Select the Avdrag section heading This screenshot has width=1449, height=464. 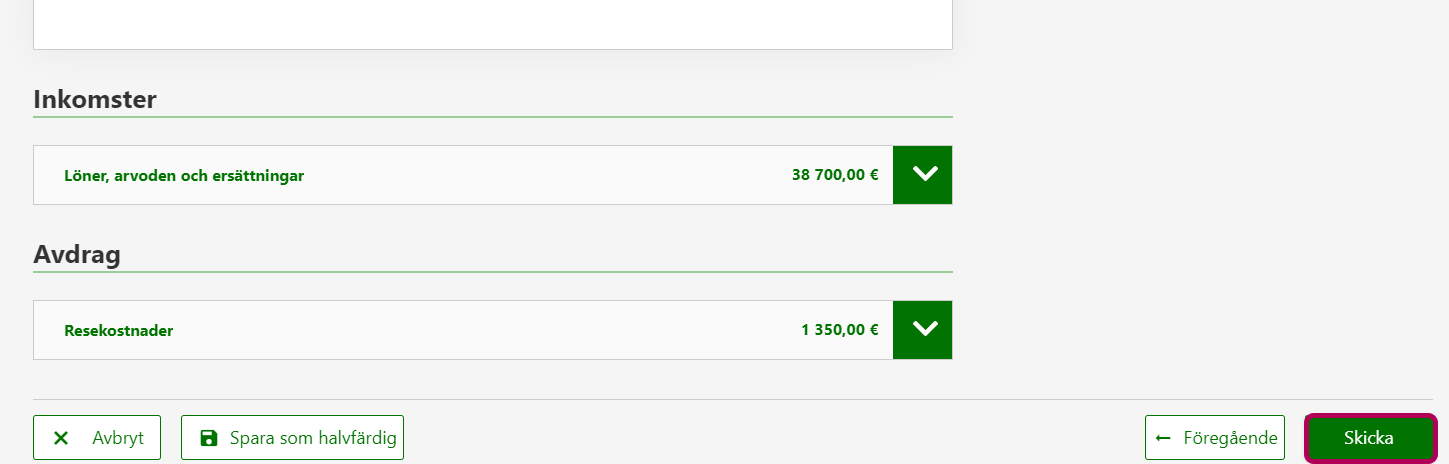pyautogui.click(x=77, y=254)
